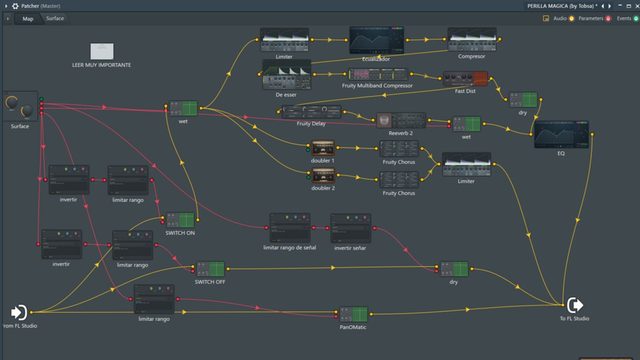640x360 pixels.
Task: Select the Fast Dist plugin node
Action: coord(465,79)
